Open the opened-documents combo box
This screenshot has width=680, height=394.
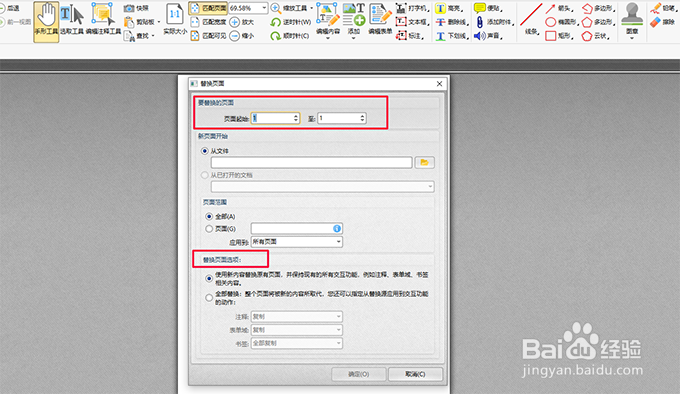[x=322, y=187]
